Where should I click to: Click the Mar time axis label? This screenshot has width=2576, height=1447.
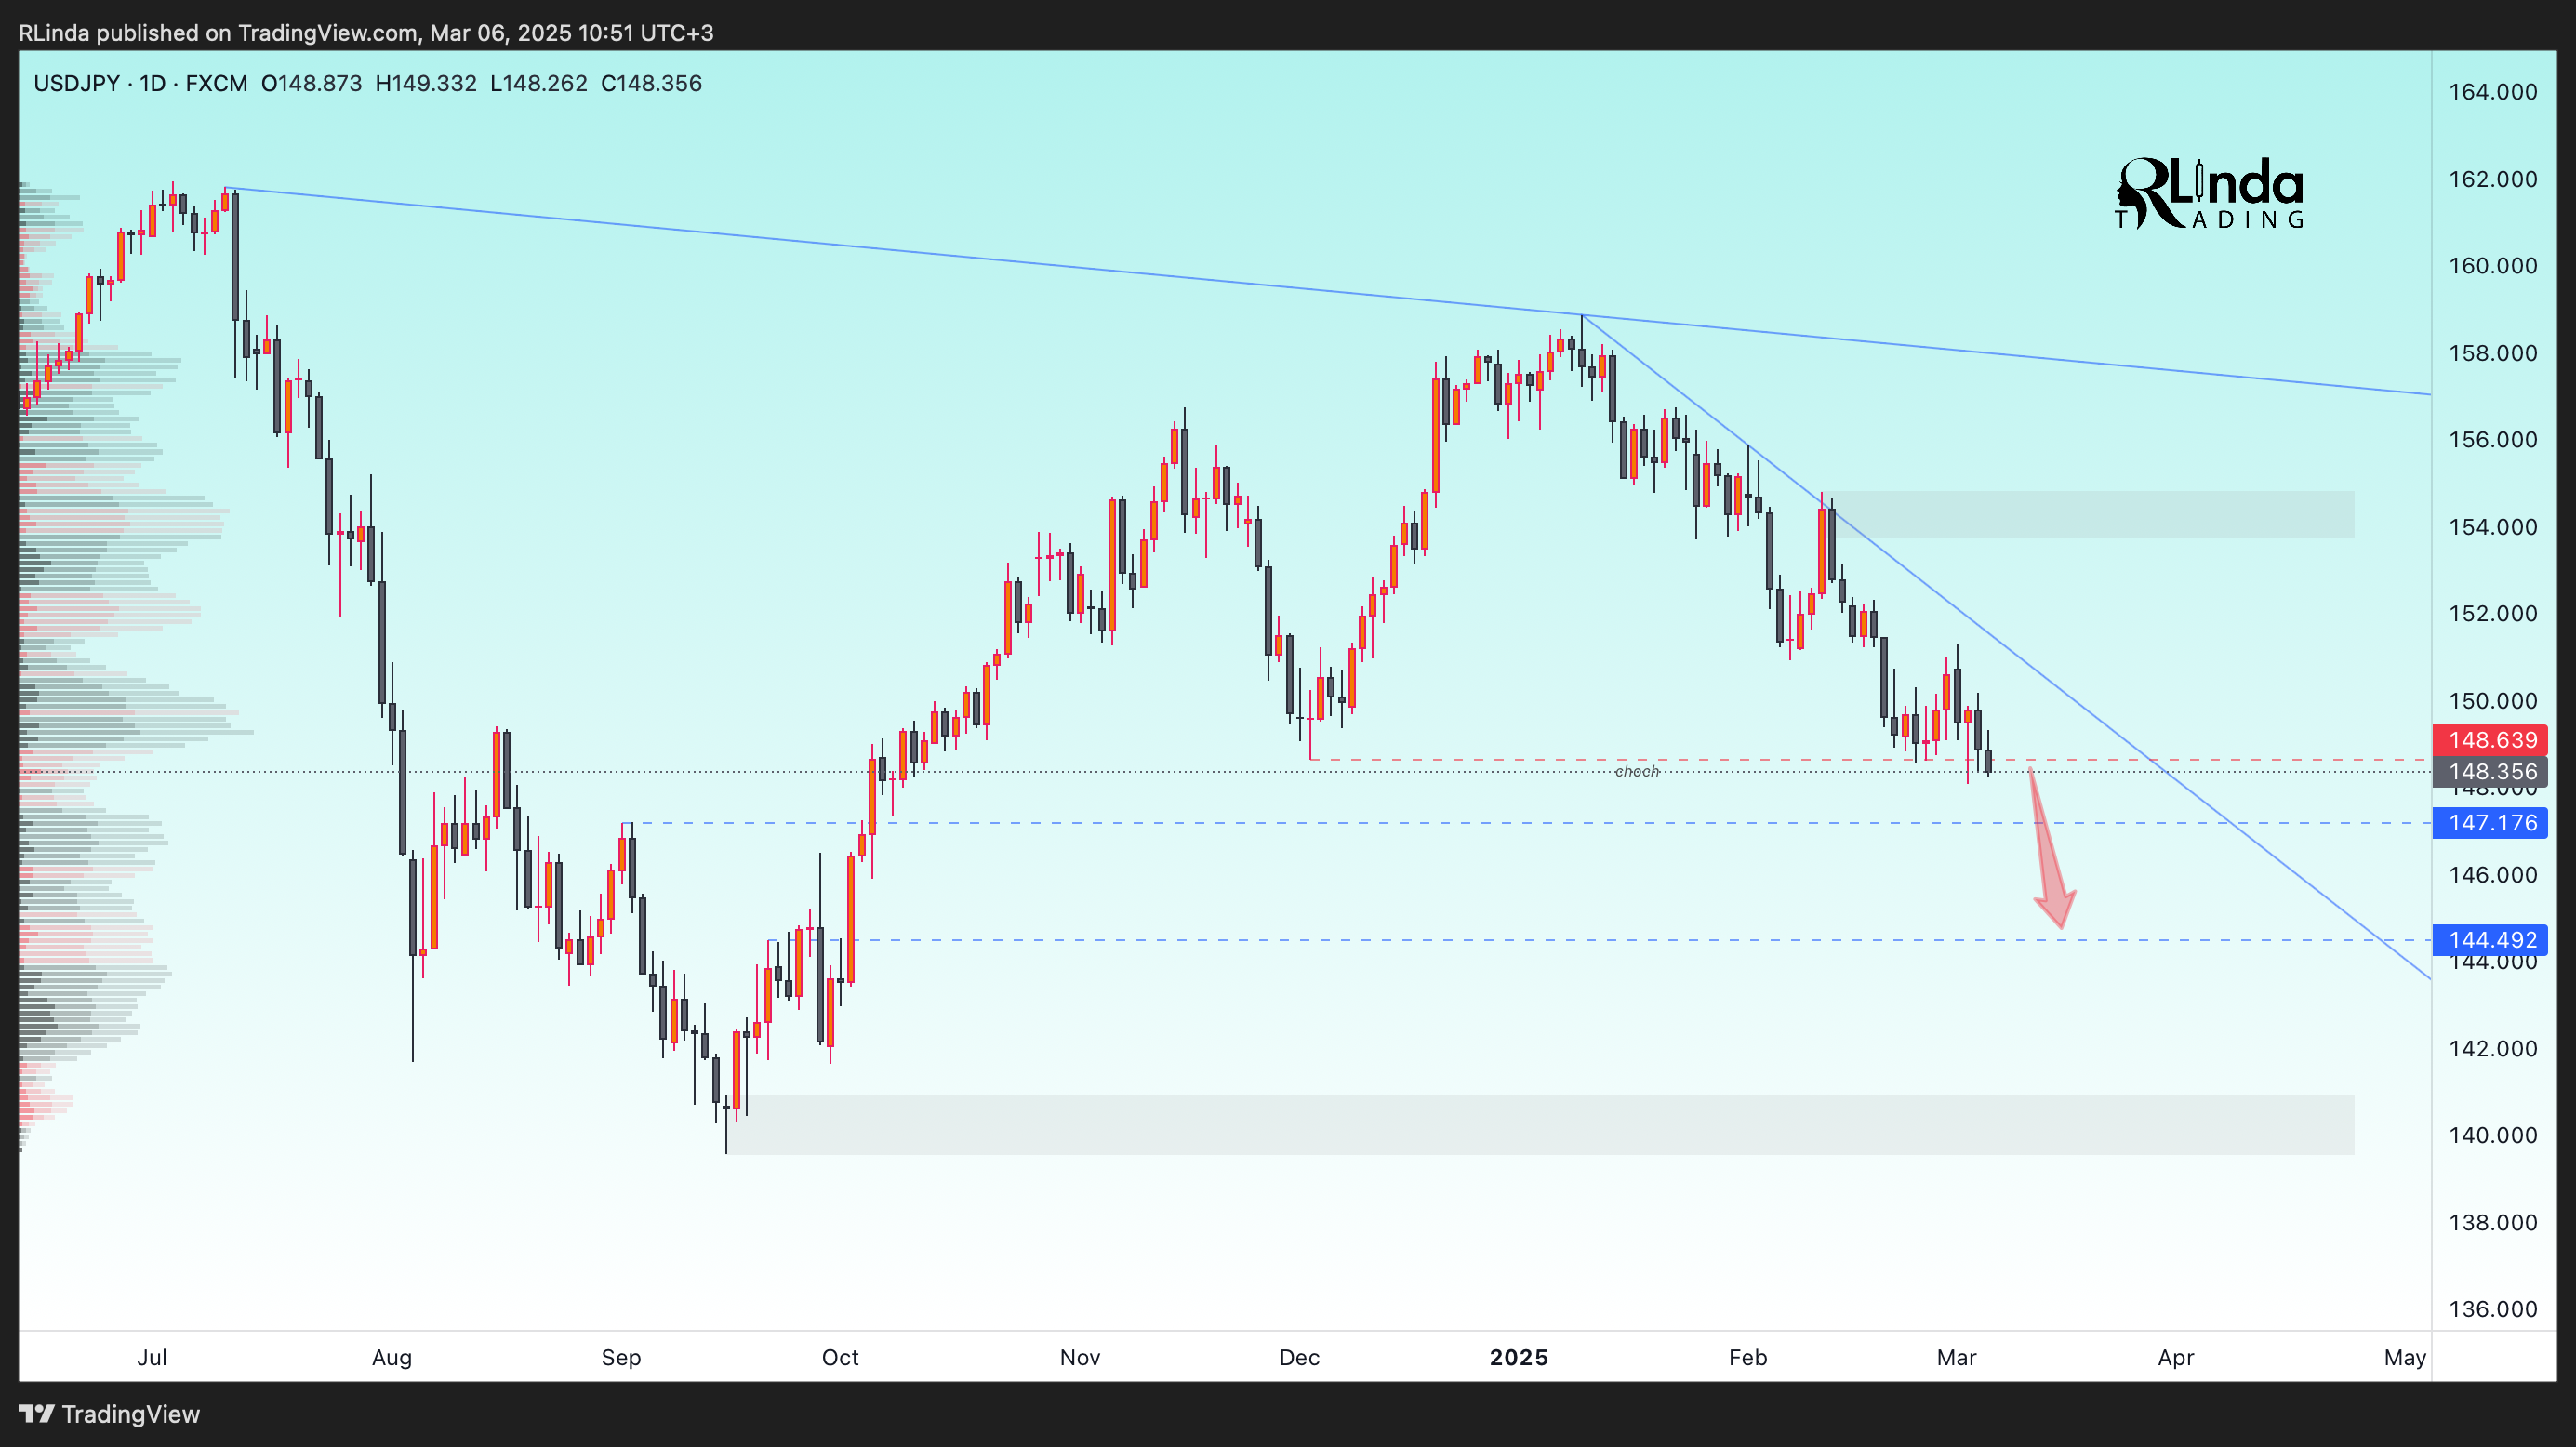pos(1957,1357)
